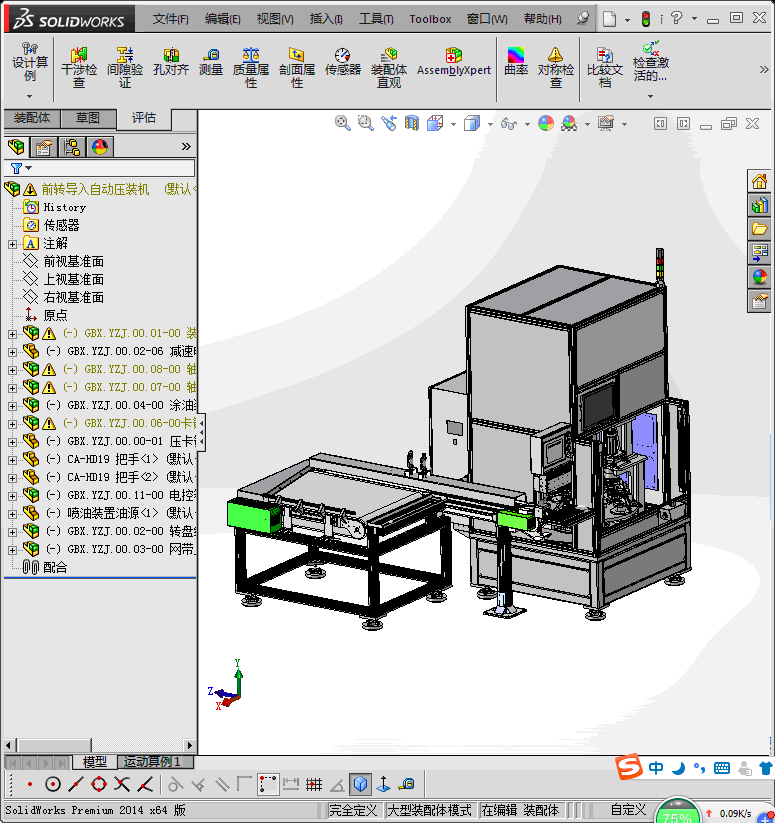Viewport: 775px width, 823px height.
Task: Expand GBX.YZJ.00.03-00 网带 component
Action: click(x=12, y=550)
